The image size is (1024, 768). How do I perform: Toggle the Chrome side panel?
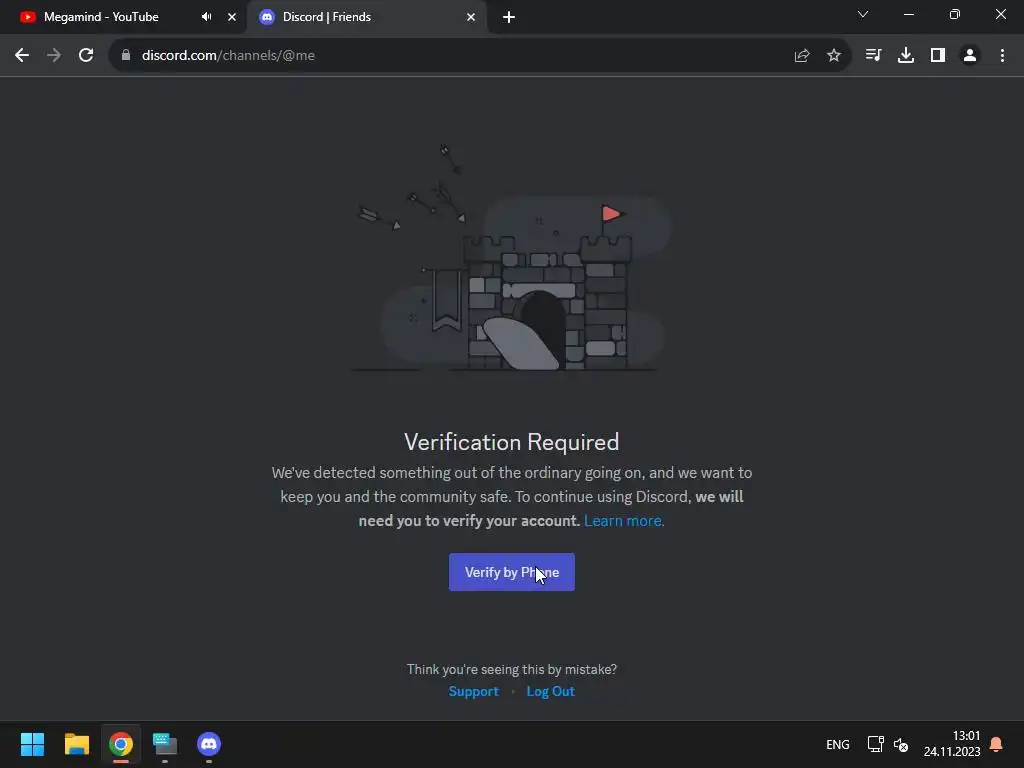[x=938, y=55]
